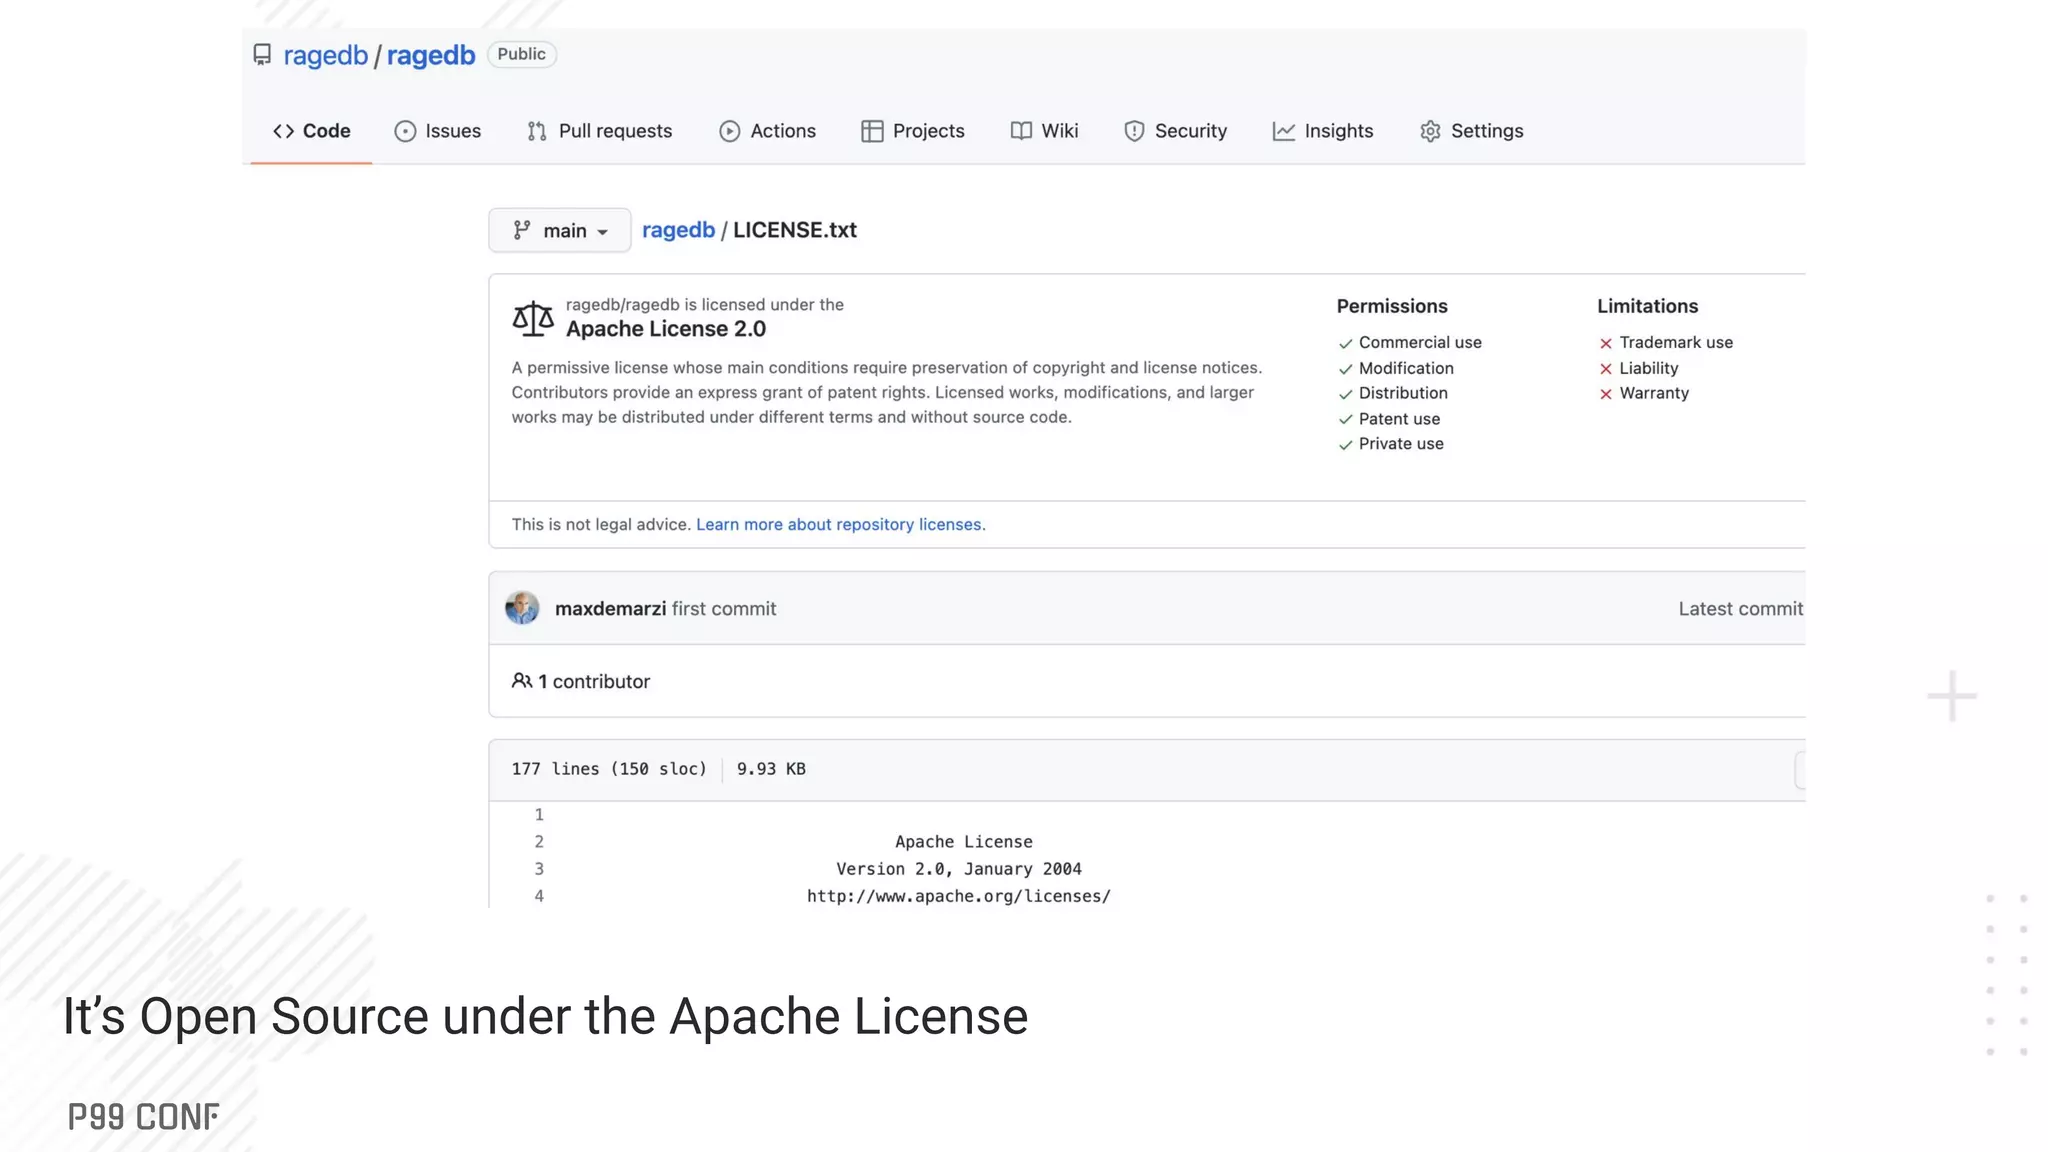Open the ragedb breadcrumb link
Viewport: 2048px width, 1152px height.
pyautogui.click(x=678, y=230)
